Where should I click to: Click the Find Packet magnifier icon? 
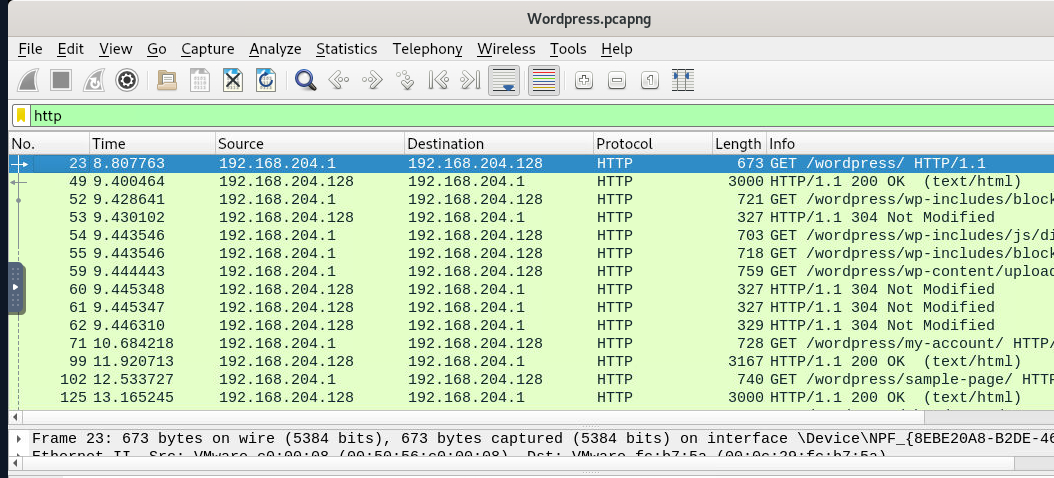coord(306,81)
